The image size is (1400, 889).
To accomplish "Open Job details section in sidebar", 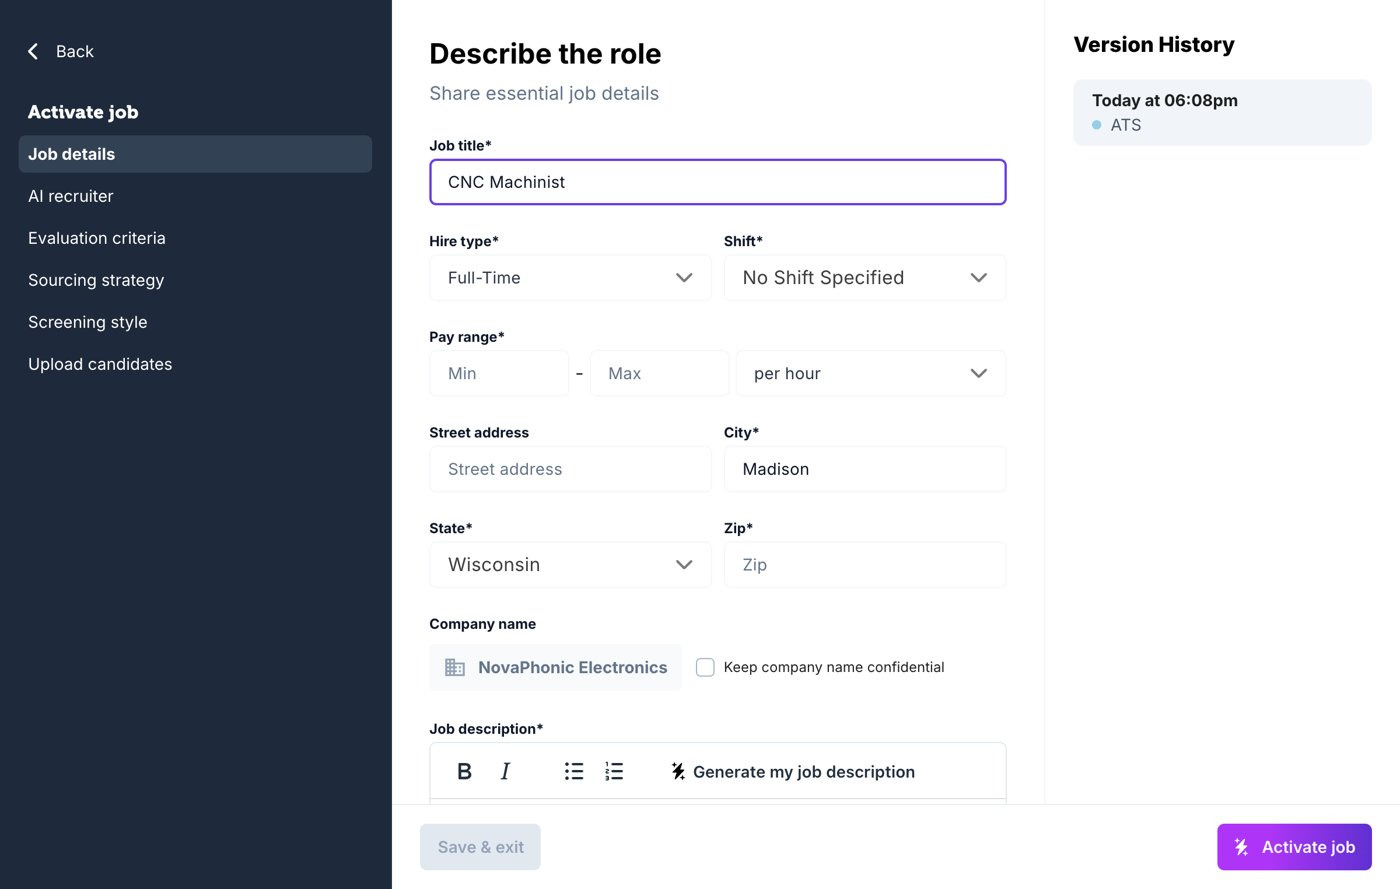I will 195,154.
